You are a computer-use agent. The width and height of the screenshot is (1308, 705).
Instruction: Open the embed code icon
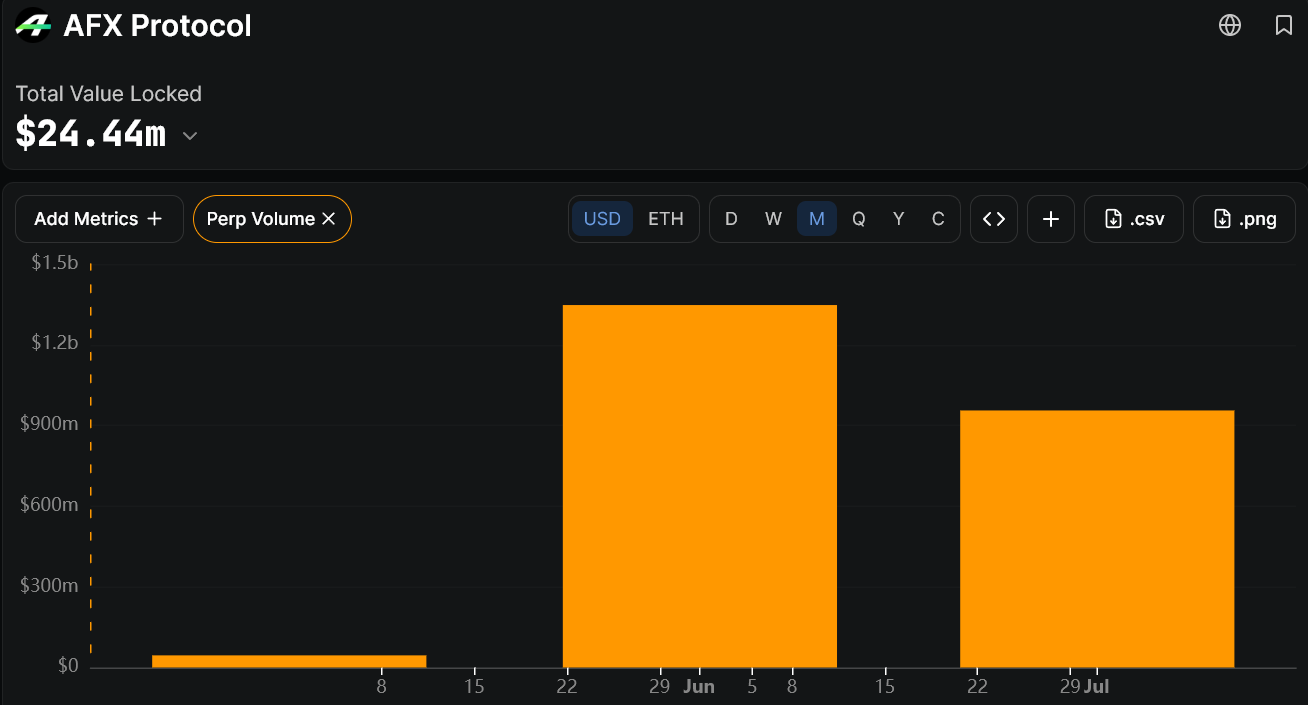point(994,219)
